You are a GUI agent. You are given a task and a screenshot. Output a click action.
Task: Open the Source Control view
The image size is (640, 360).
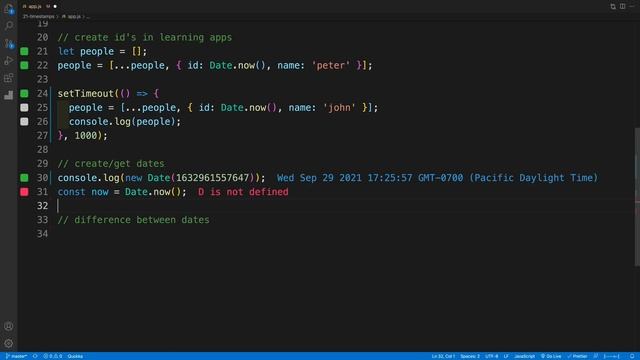click(x=9, y=43)
